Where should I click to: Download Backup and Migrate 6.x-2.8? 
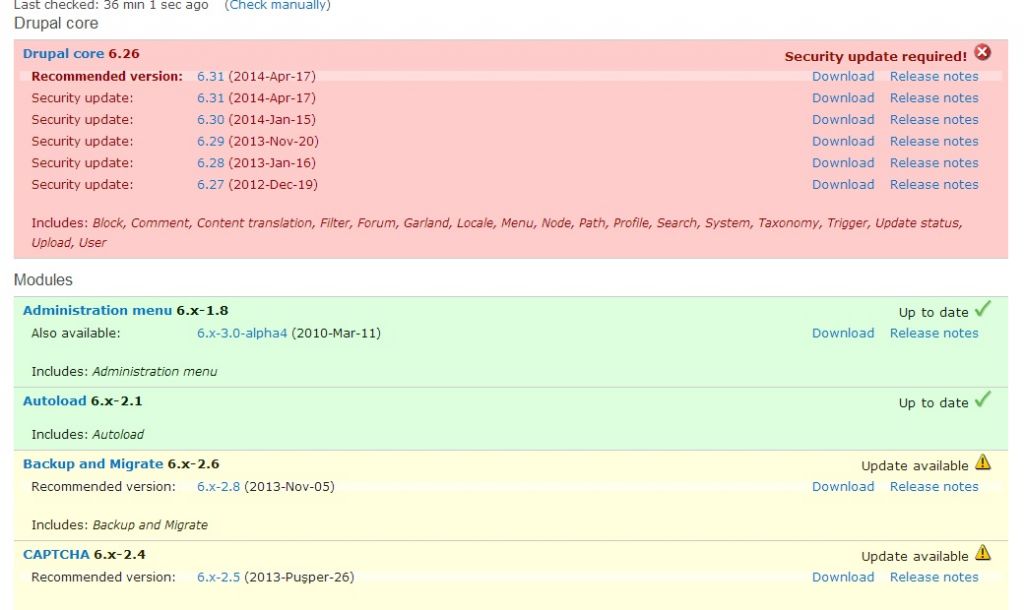tap(843, 486)
